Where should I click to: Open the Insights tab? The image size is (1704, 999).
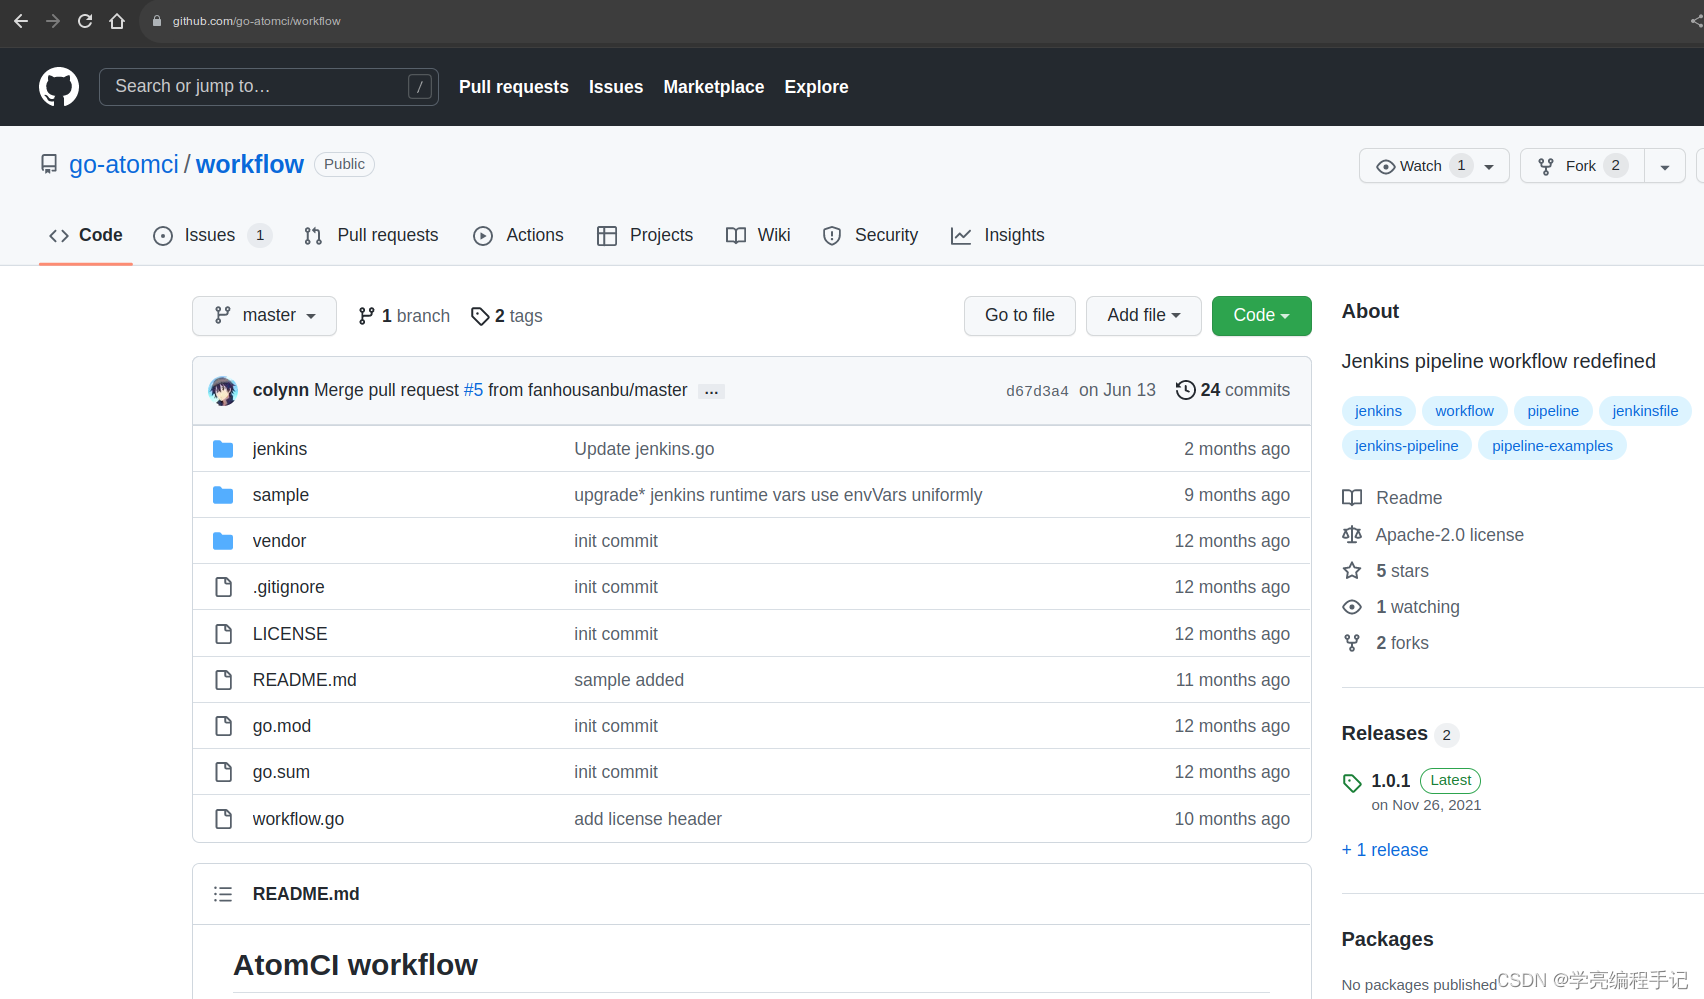click(998, 235)
